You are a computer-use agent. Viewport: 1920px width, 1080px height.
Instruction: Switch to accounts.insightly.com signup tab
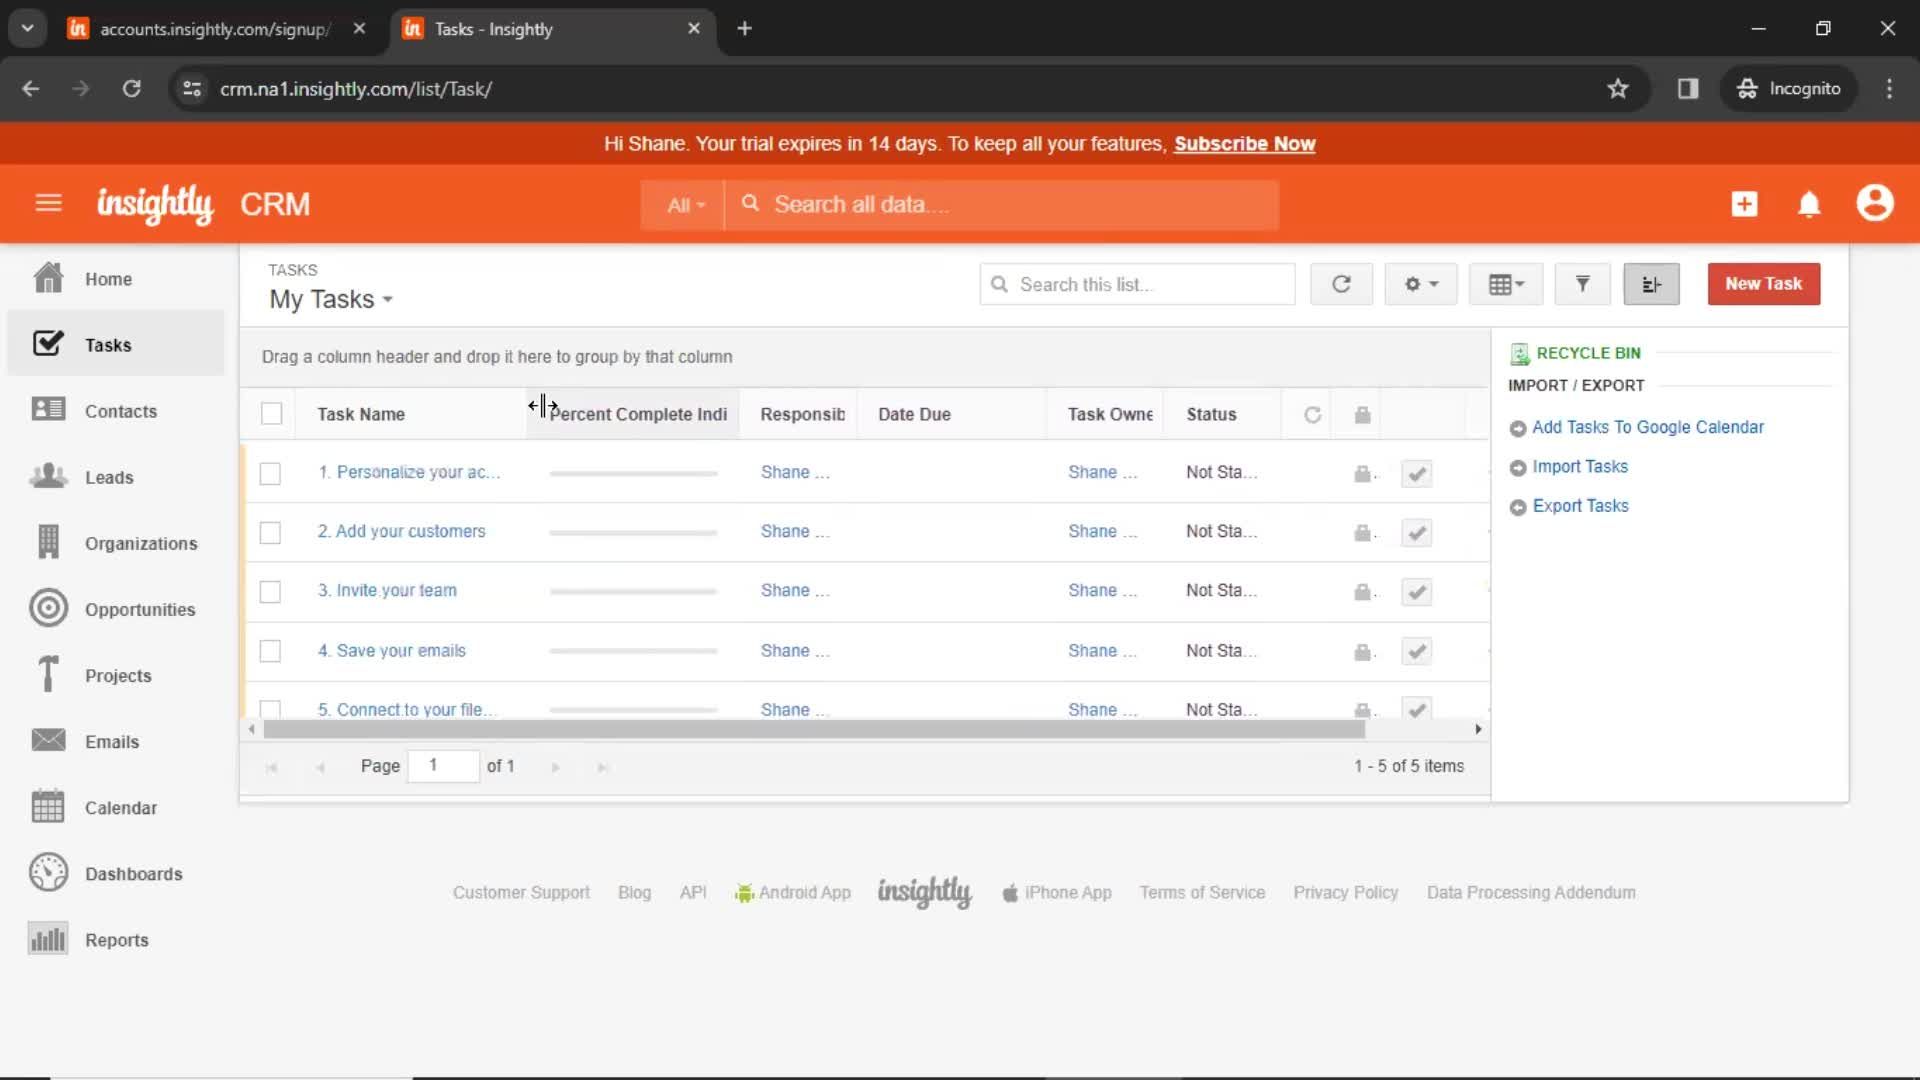click(x=214, y=29)
